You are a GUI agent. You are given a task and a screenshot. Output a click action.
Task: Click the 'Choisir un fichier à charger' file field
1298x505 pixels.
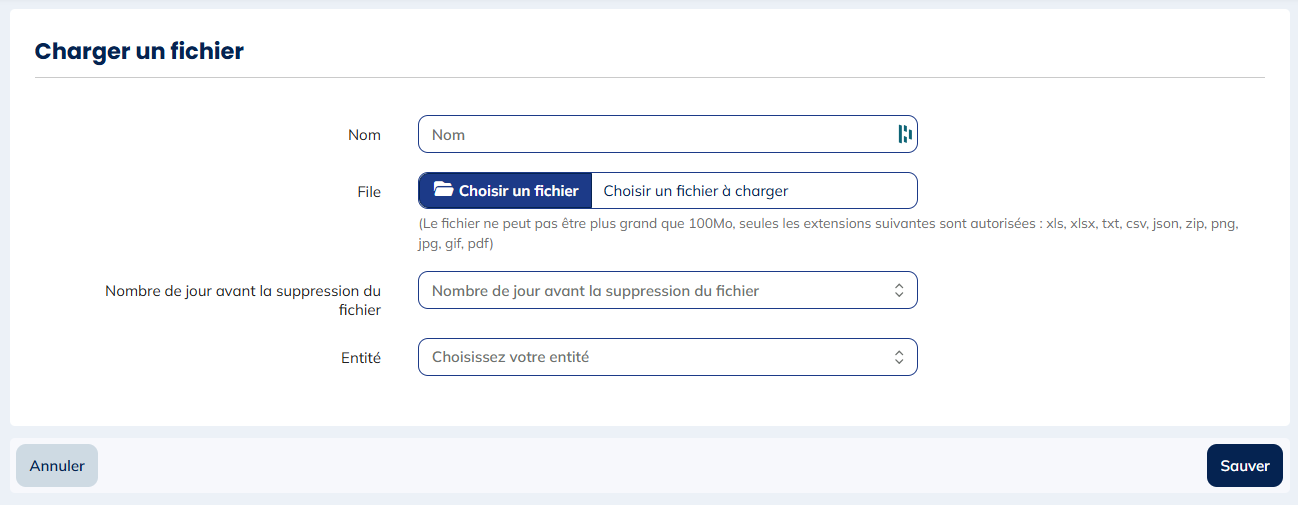coord(754,190)
